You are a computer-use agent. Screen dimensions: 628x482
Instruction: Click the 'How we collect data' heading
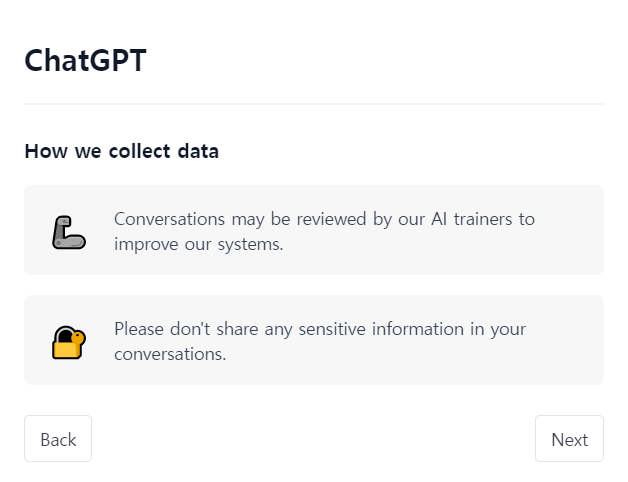[x=122, y=151]
